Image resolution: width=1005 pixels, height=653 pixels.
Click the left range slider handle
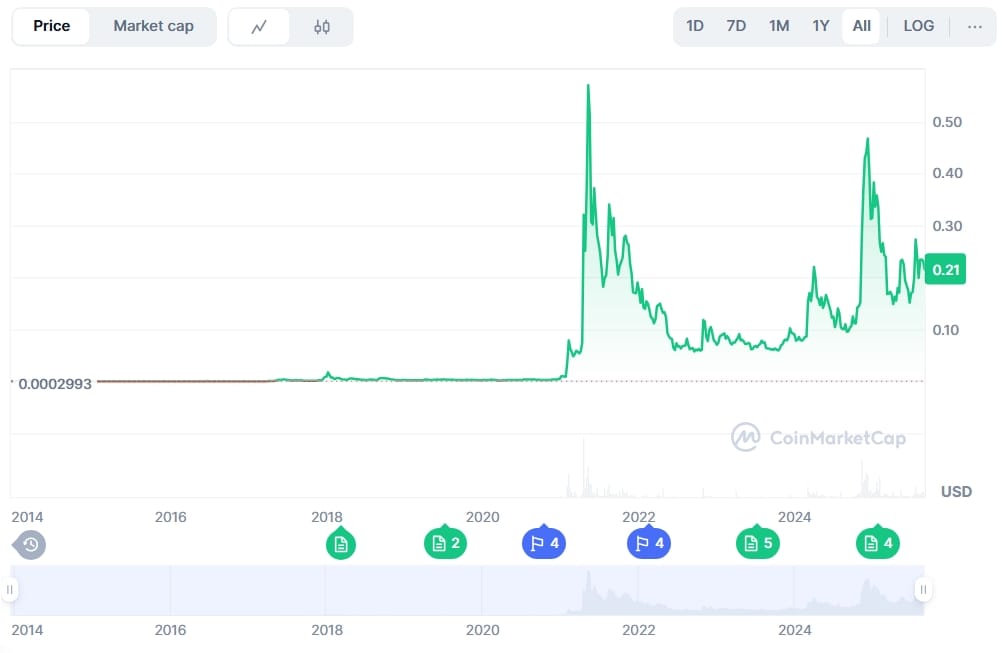(10, 590)
